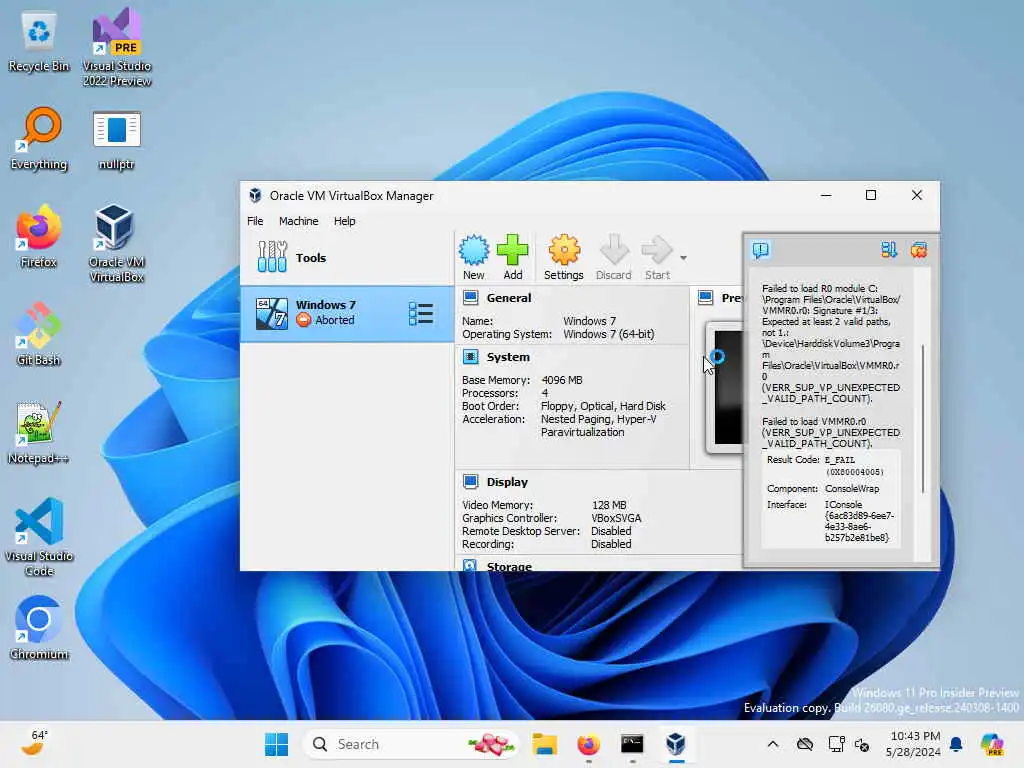Open the Everything search desktop shortcut
1024x768 pixels.
pos(39,139)
